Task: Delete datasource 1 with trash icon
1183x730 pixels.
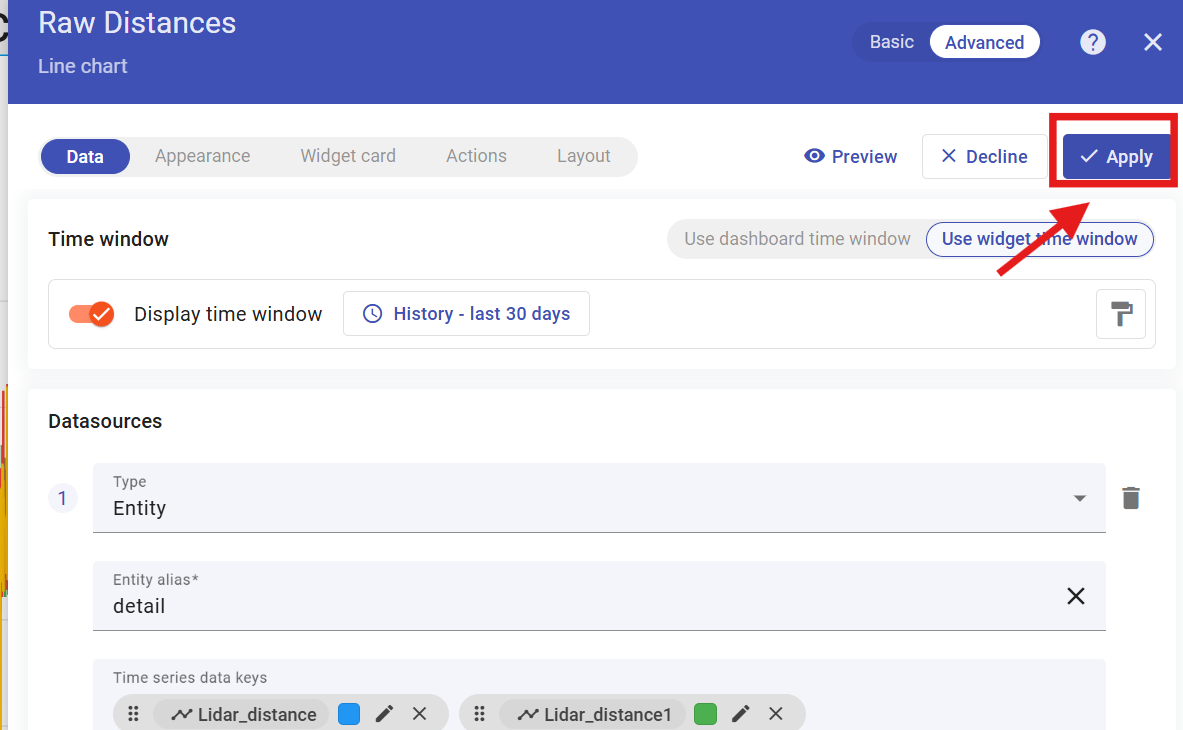Action: 1130,498
